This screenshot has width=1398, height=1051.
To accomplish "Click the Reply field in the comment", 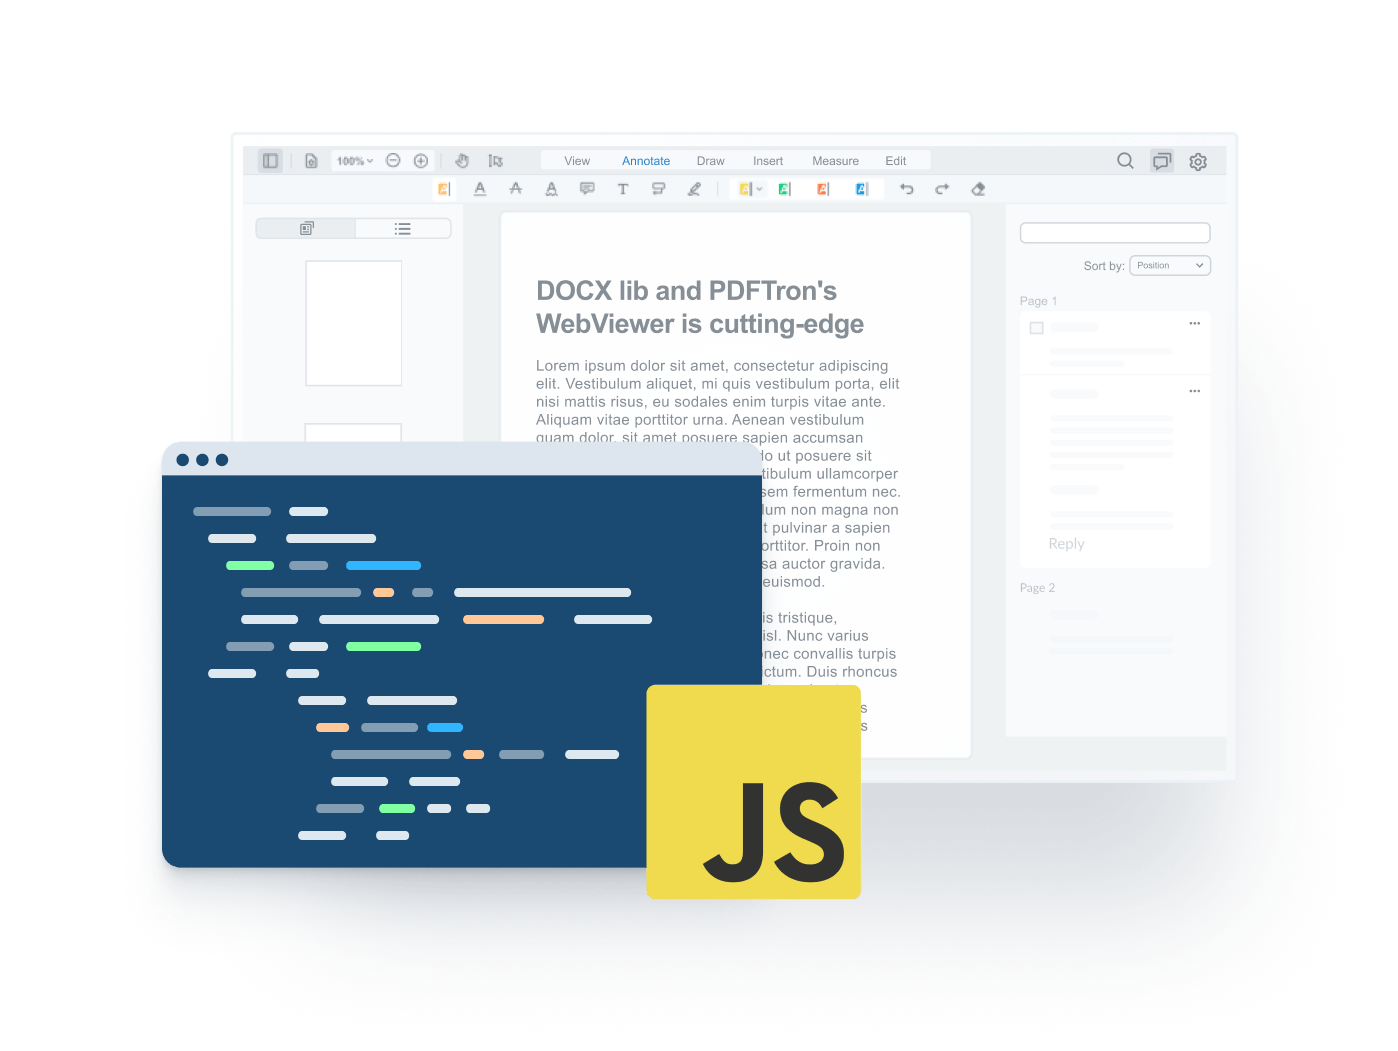I will pyautogui.click(x=1066, y=544).
